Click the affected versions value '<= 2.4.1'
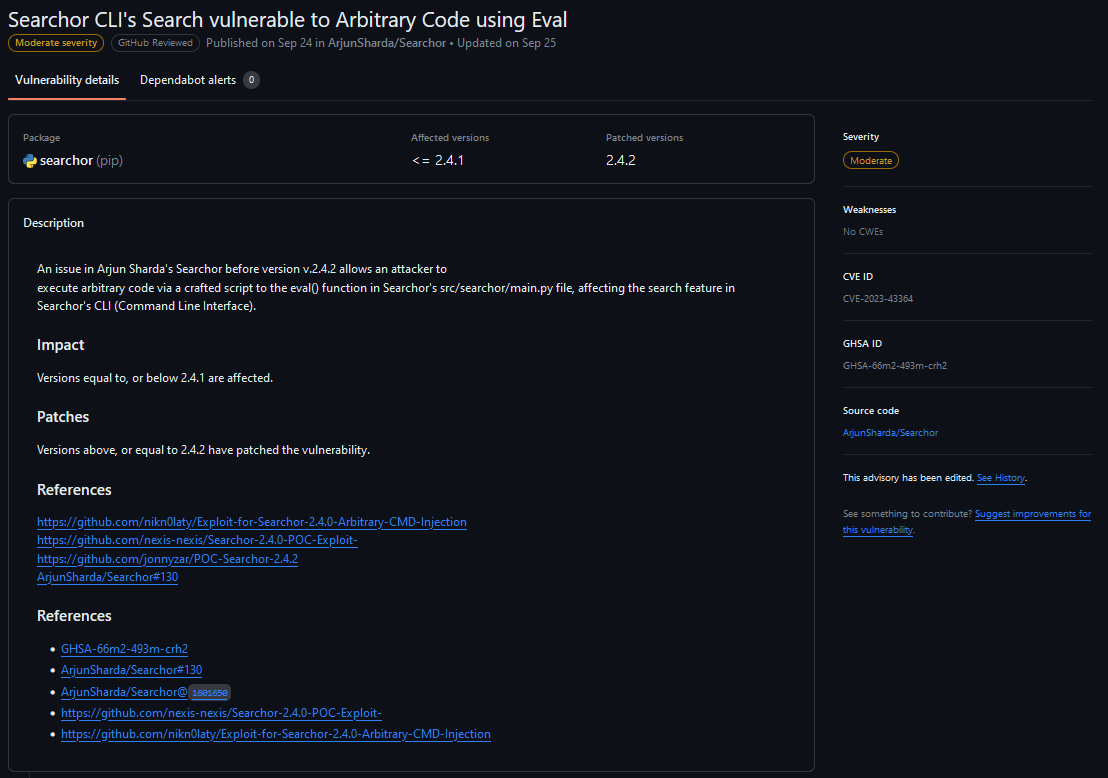 tap(438, 160)
